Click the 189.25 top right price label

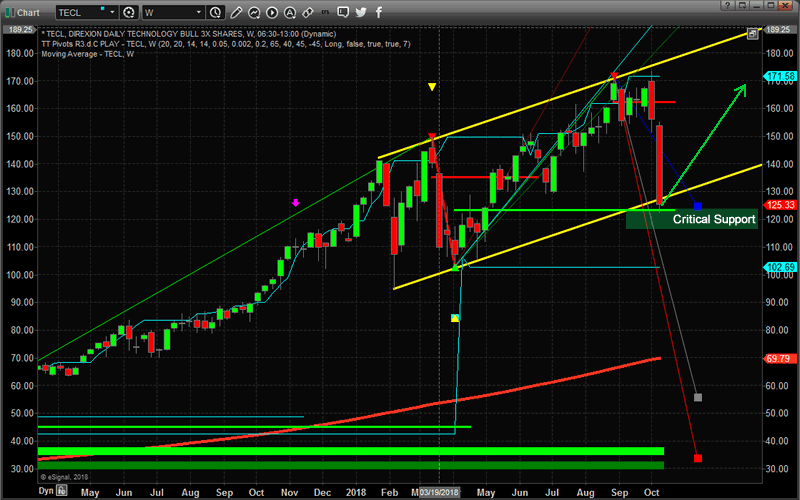779,30
